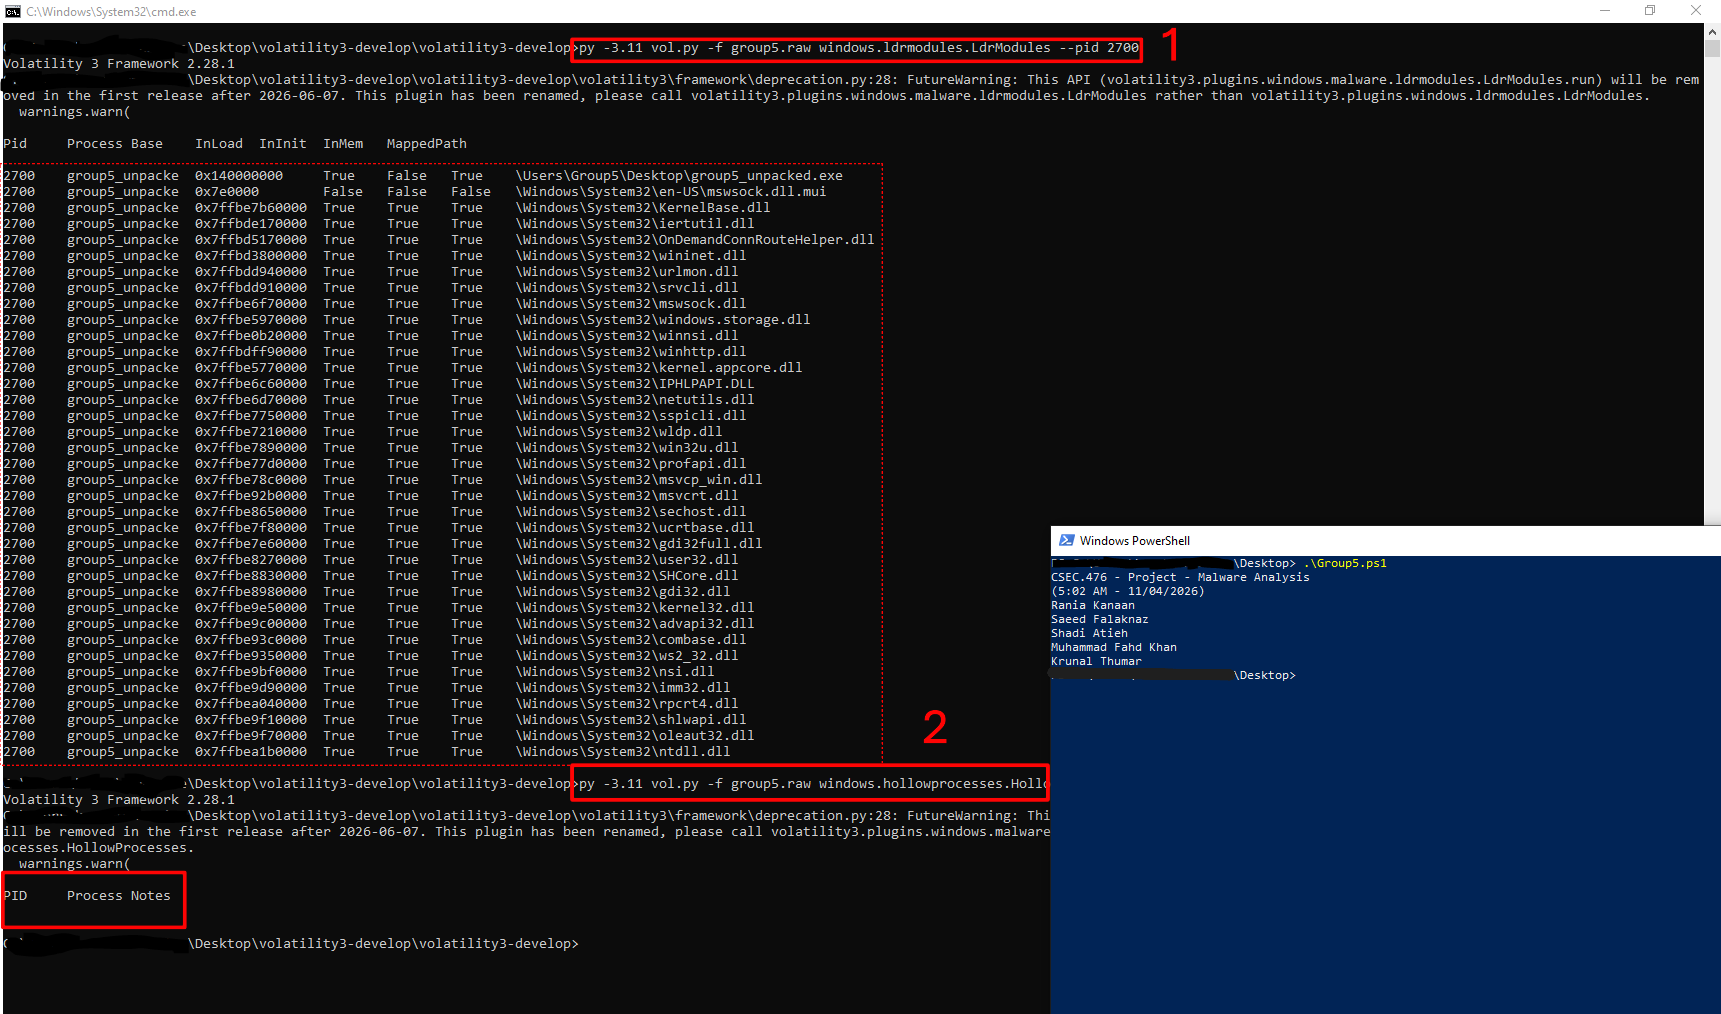Click the imm32.dll mapped path
Screen dimensions: 1721x1014
[623, 688]
